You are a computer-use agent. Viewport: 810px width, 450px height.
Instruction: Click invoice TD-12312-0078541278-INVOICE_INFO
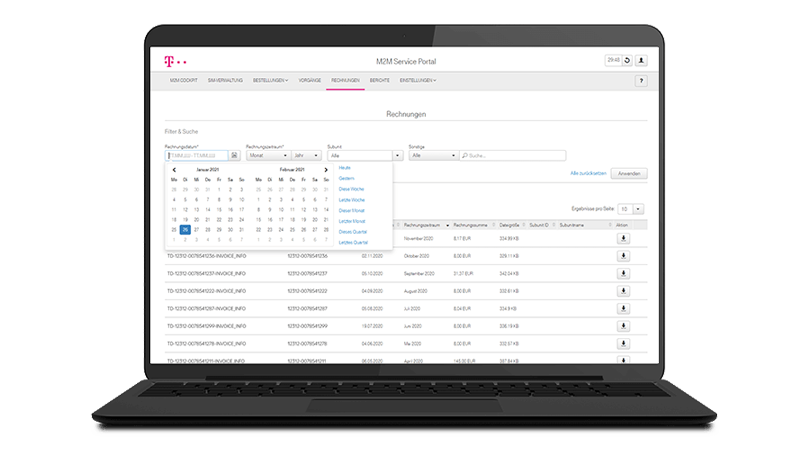point(206,344)
